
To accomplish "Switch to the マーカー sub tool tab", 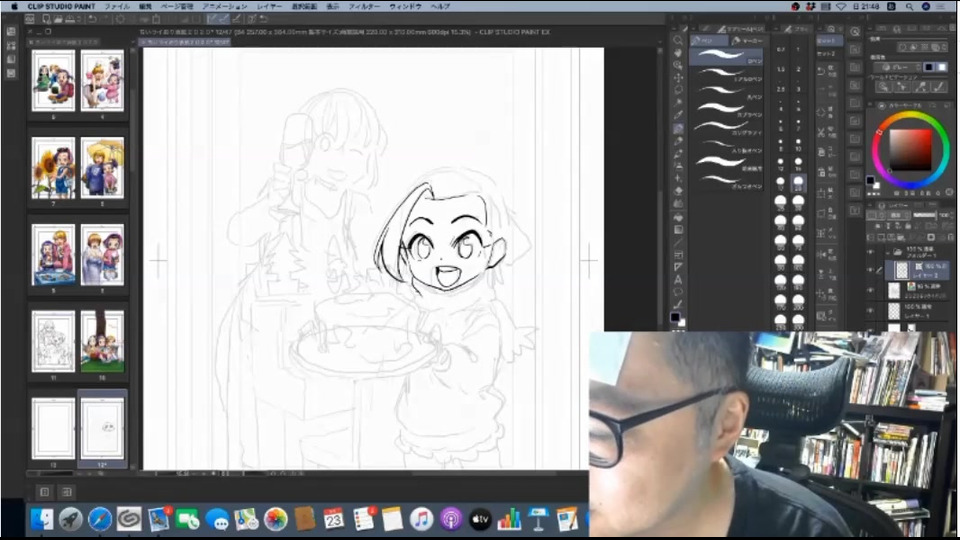I will [x=749, y=40].
